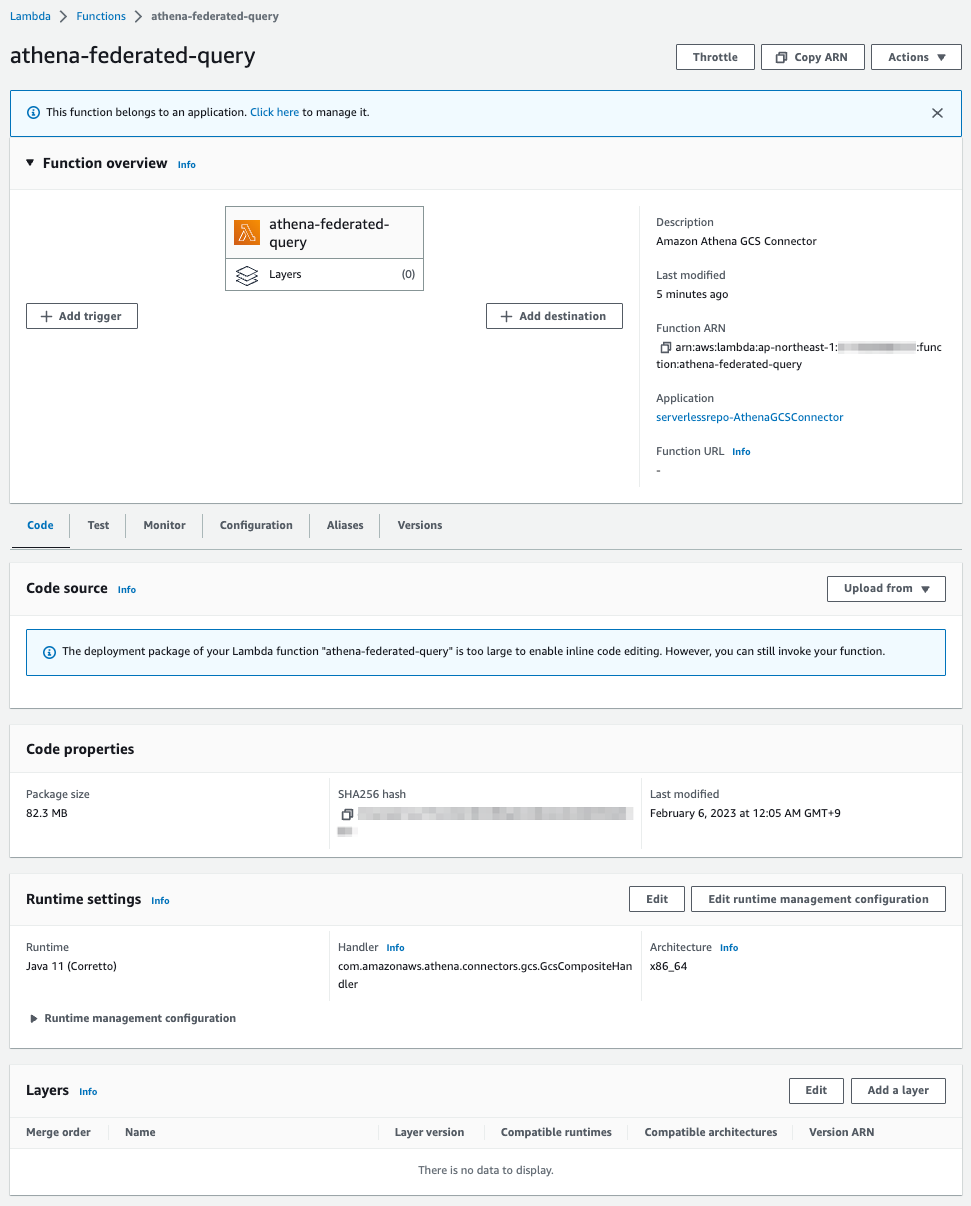Edit the Layers section
The image size is (971, 1206).
tap(816, 1090)
